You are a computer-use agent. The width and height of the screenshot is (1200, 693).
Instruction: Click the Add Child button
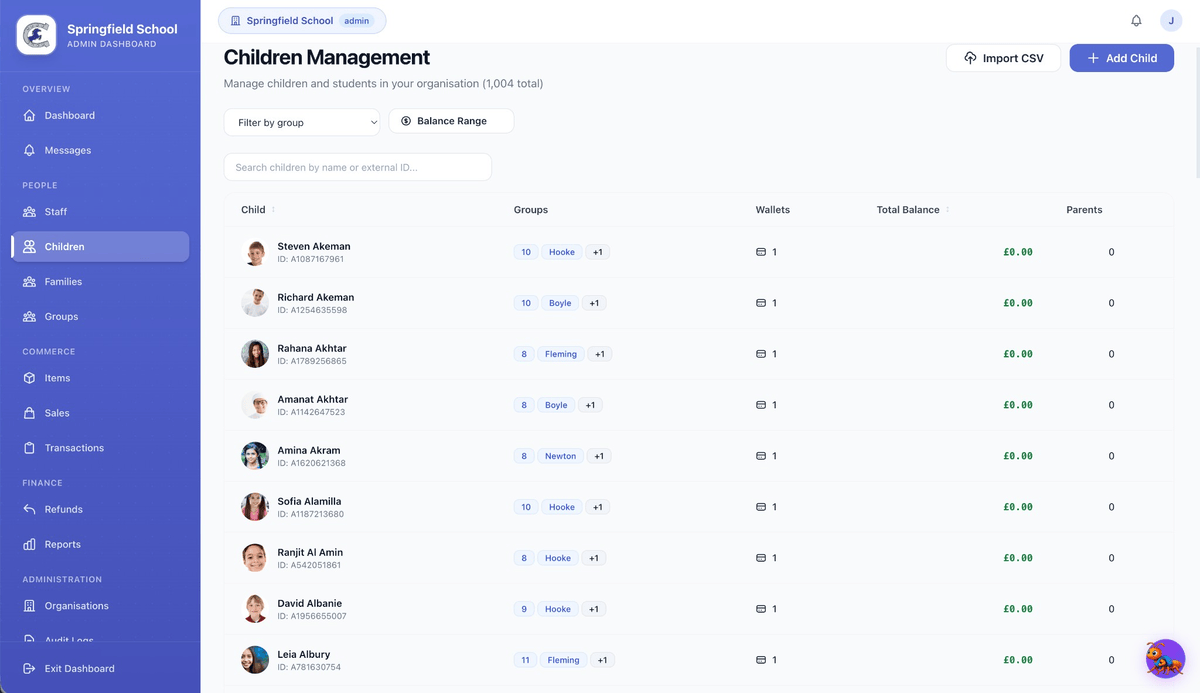click(1121, 57)
